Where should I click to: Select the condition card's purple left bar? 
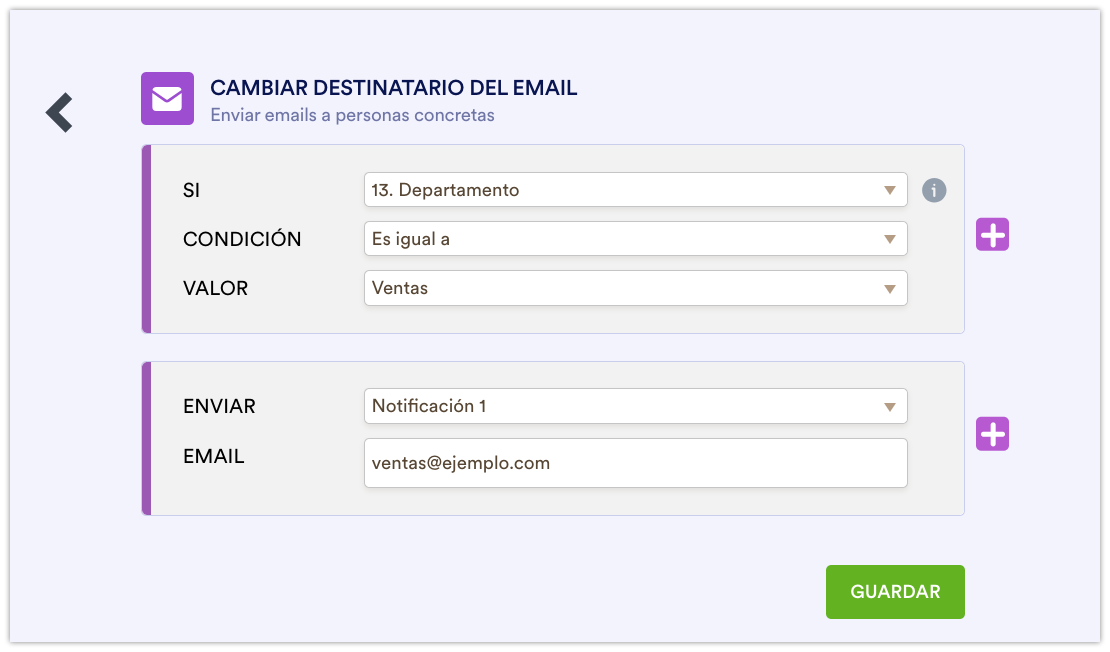[x=147, y=239]
